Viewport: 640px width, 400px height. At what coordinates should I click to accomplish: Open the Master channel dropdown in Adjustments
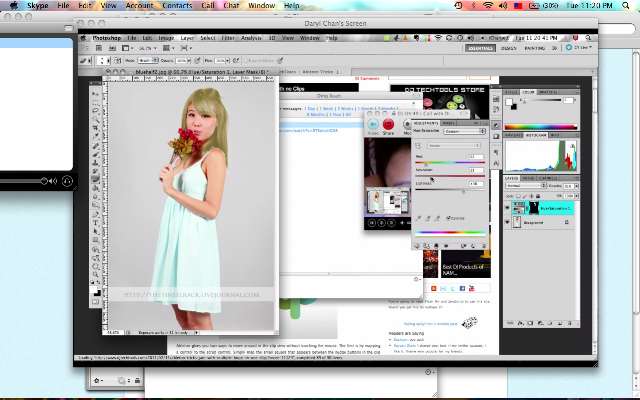click(453, 146)
